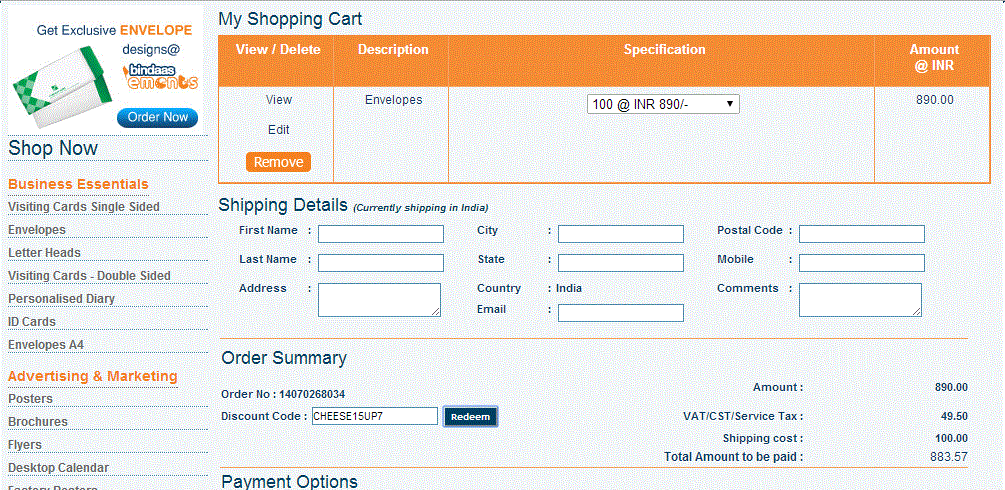This screenshot has height=490, width=1005.
Task: Click the View link in cart
Action: tap(279, 100)
